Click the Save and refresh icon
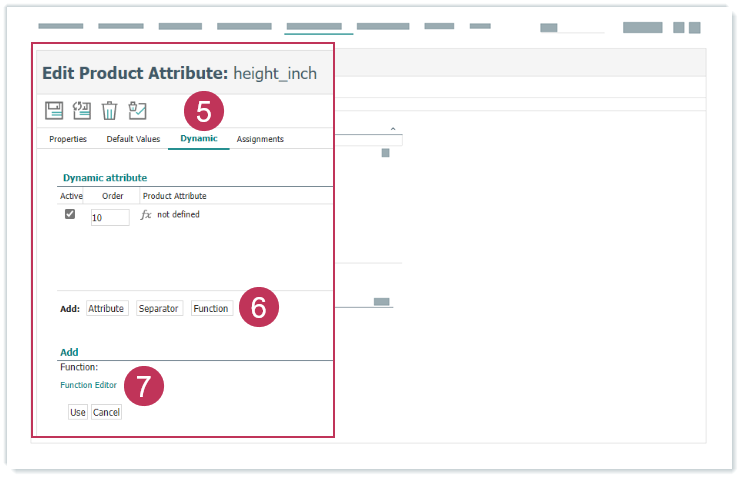742x479 pixels. pos(82,110)
